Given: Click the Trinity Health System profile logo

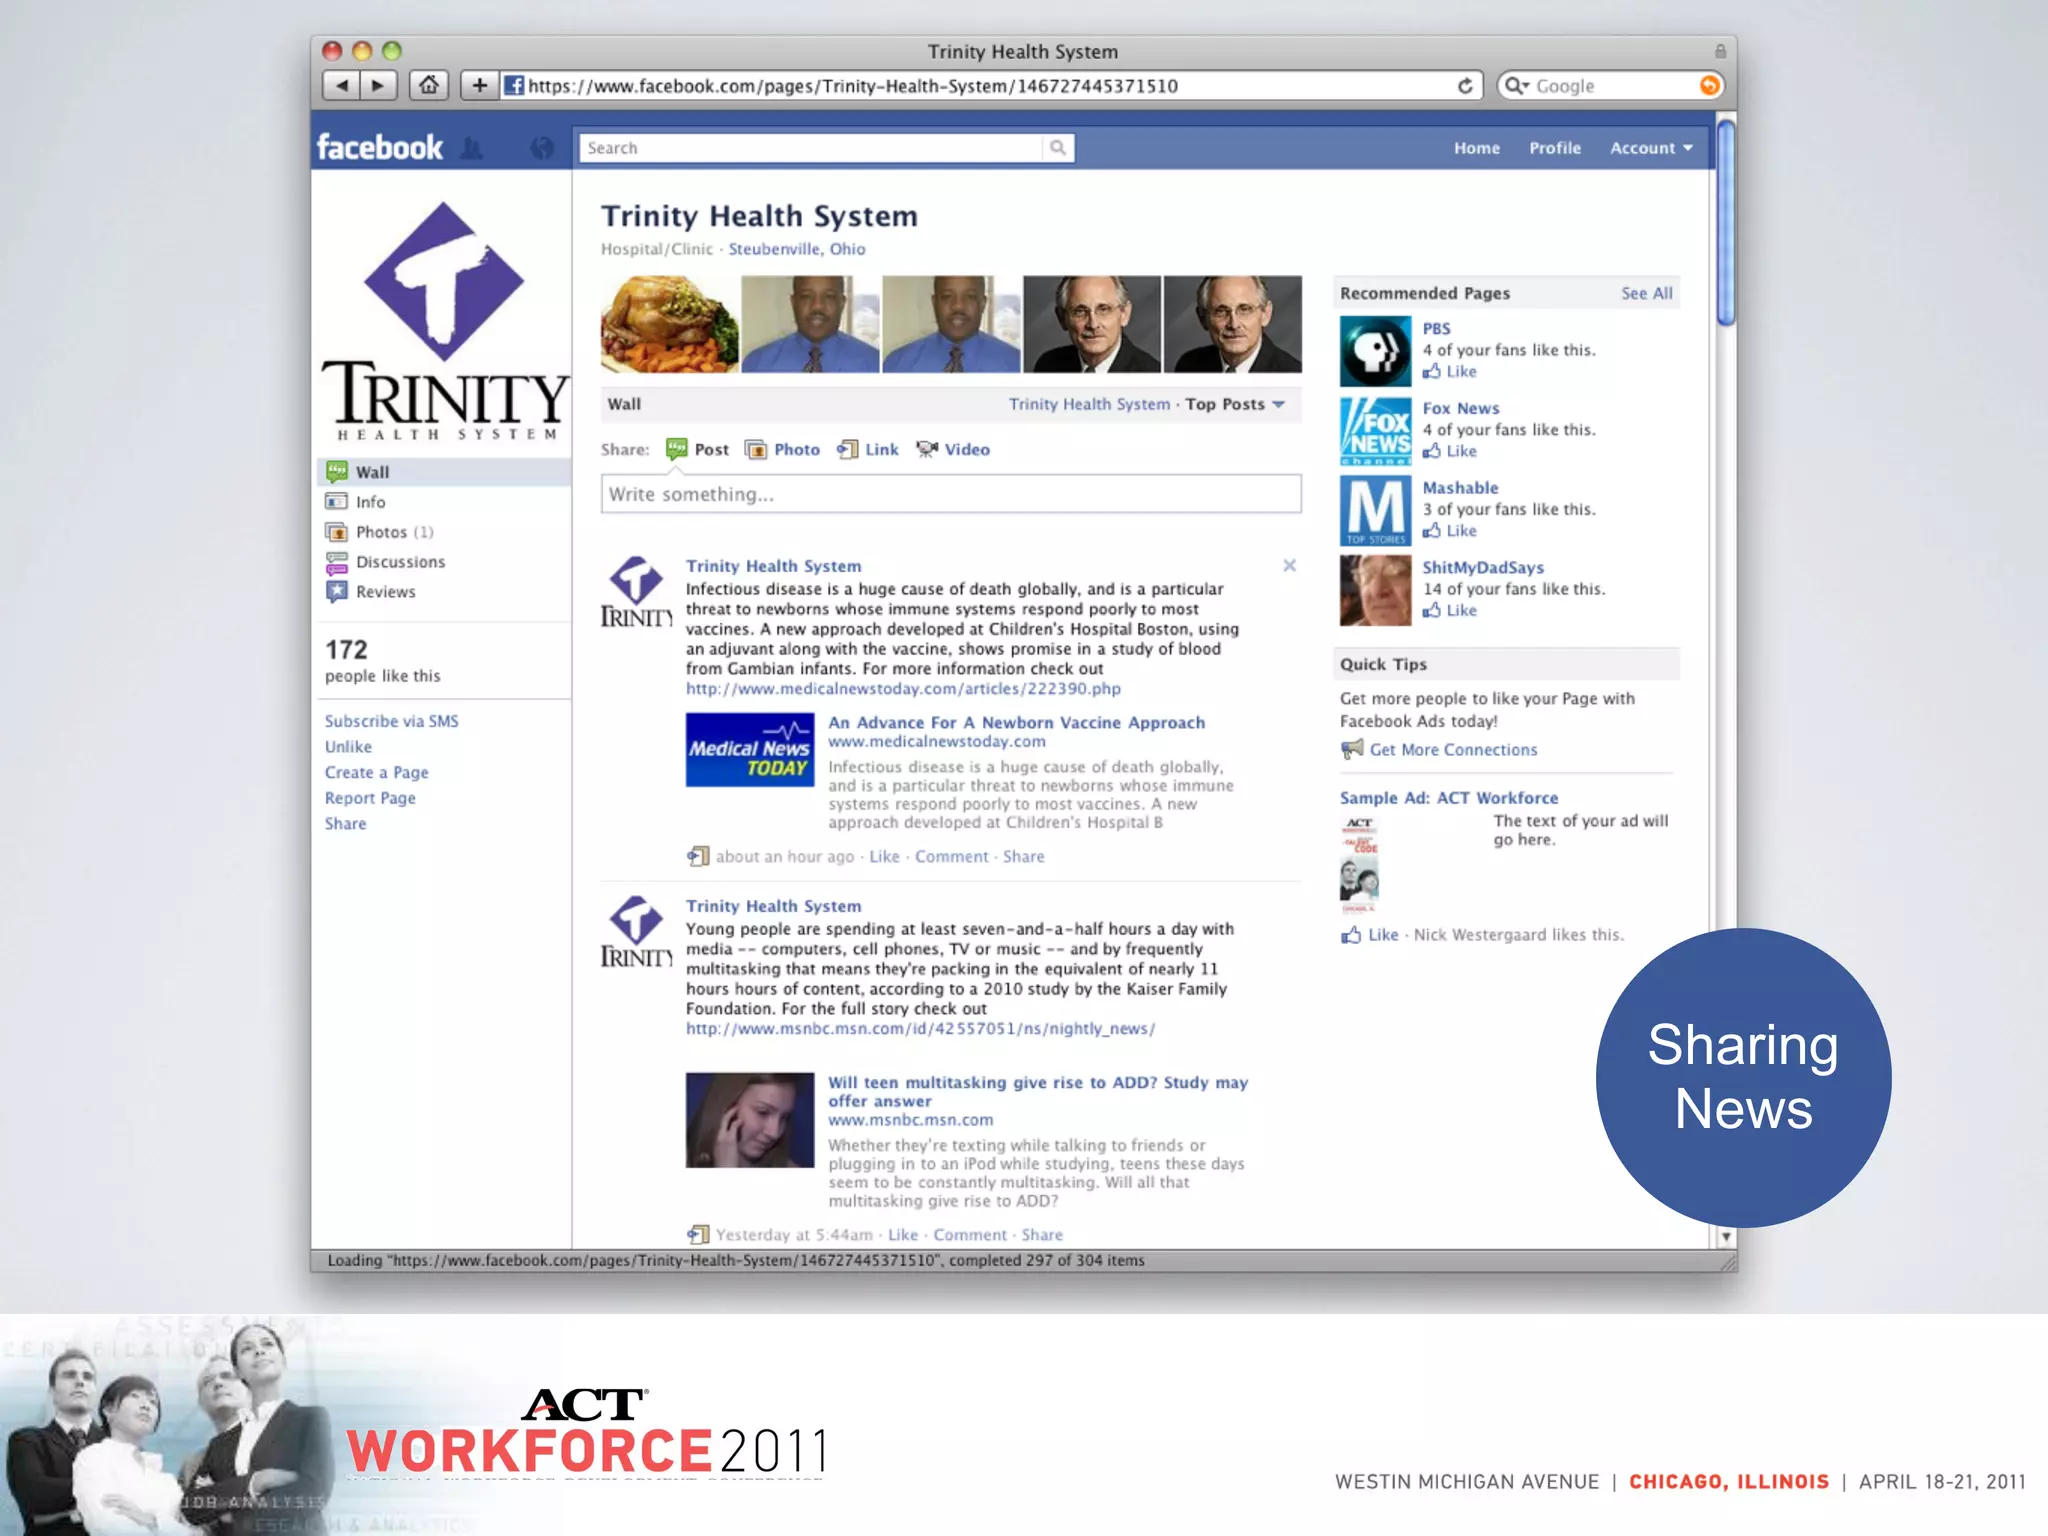Looking at the screenshot, I should (444, 320).
